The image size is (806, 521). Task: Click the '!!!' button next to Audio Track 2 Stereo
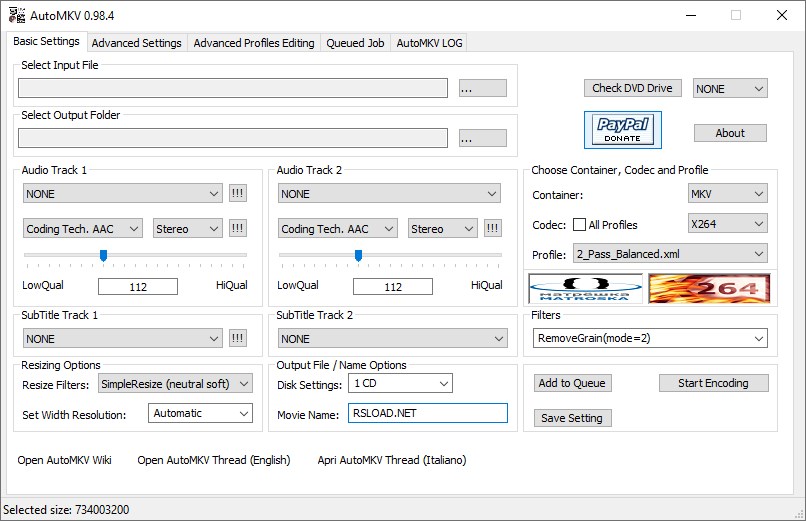(x=493, y=229)
